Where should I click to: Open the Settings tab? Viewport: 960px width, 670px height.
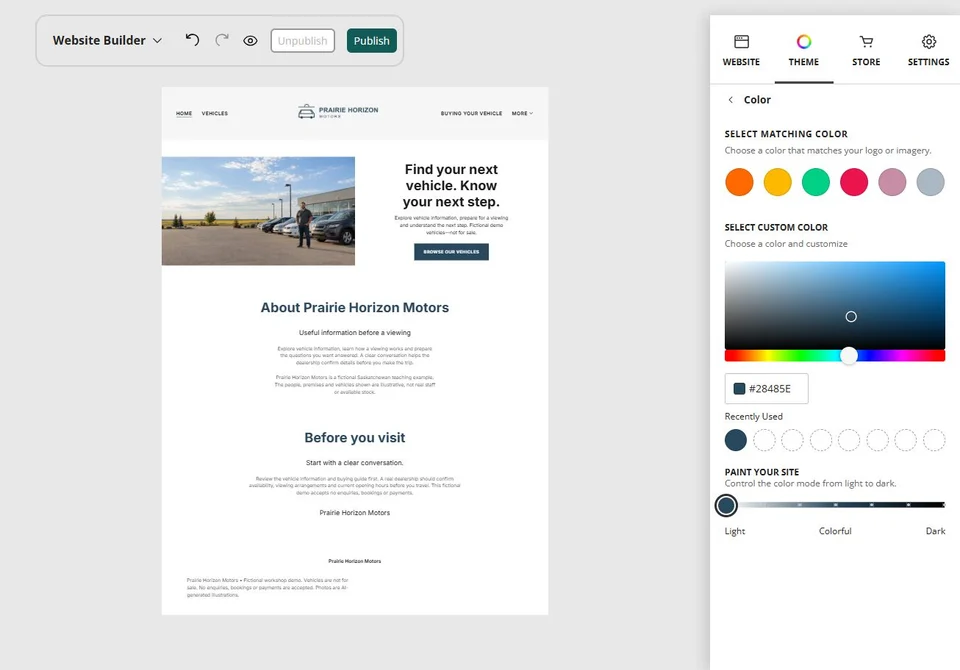tap(929, 50)
